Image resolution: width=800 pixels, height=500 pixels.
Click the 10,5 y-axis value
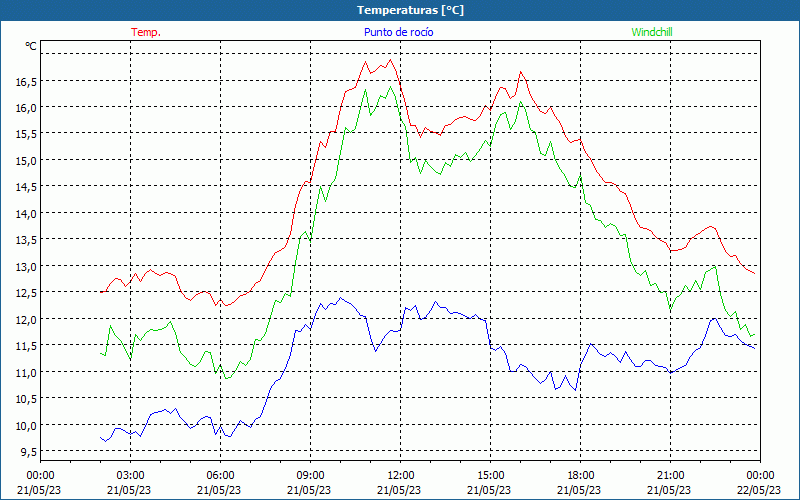click(x=26, y=399)
